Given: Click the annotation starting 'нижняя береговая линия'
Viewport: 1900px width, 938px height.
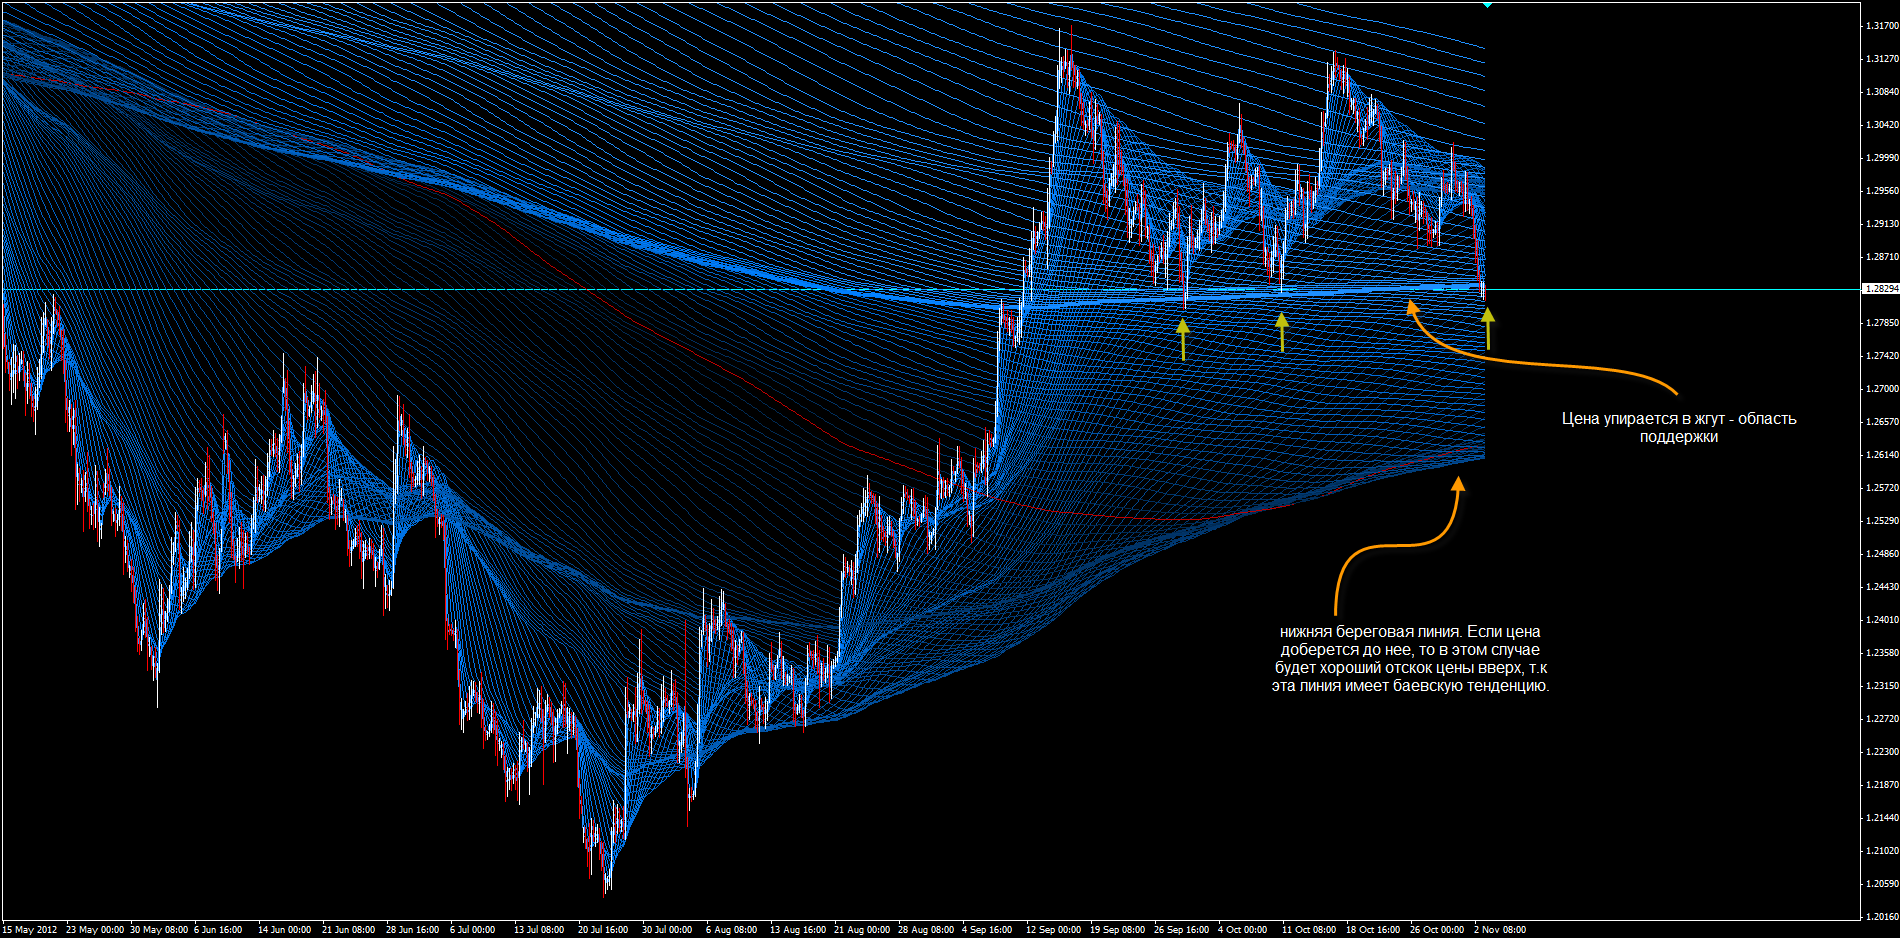Looking at the screenshot, I should [1410, 659].
